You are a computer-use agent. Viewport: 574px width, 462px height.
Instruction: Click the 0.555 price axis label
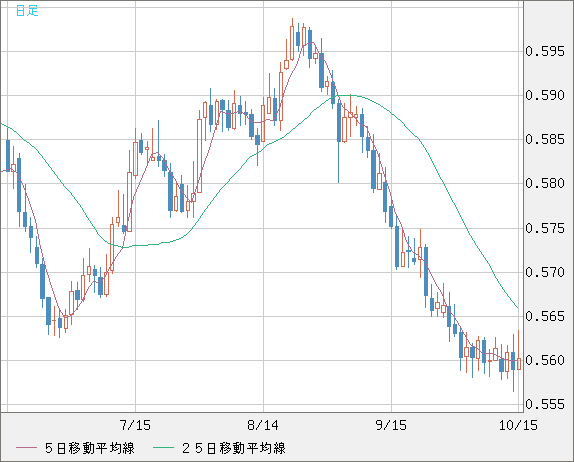coord(545,404)
